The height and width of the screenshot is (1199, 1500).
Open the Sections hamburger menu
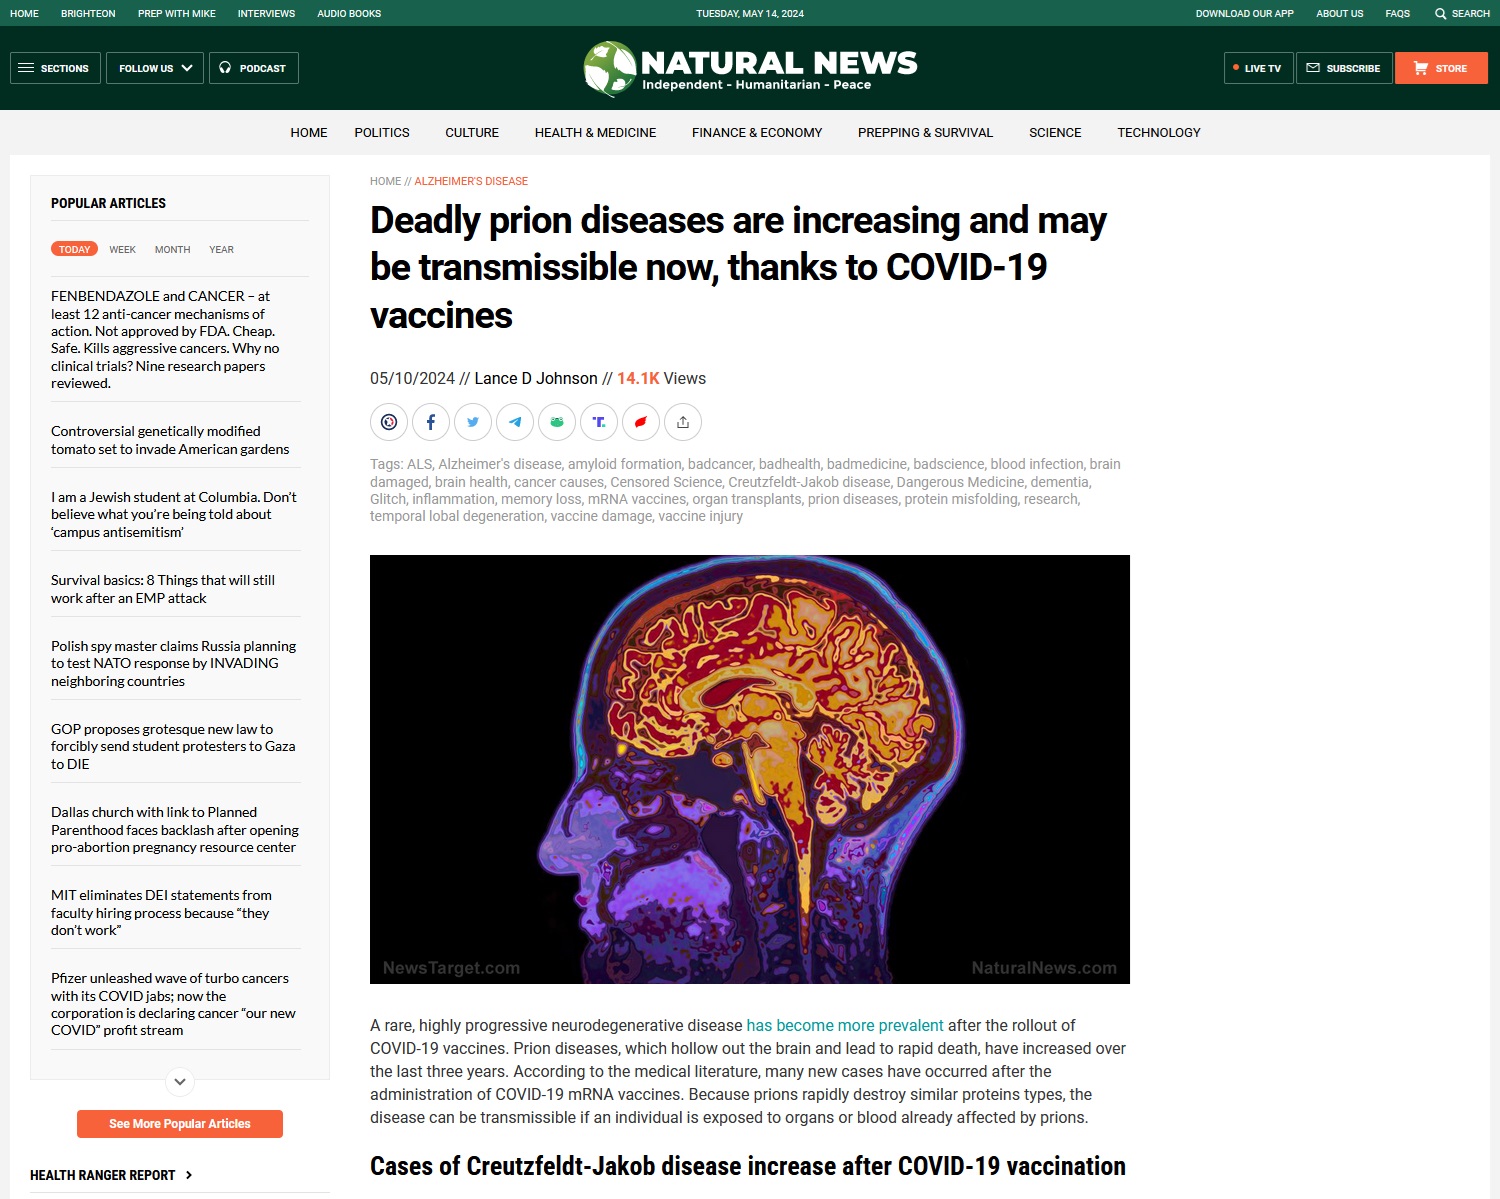click(x=55, y=68)
